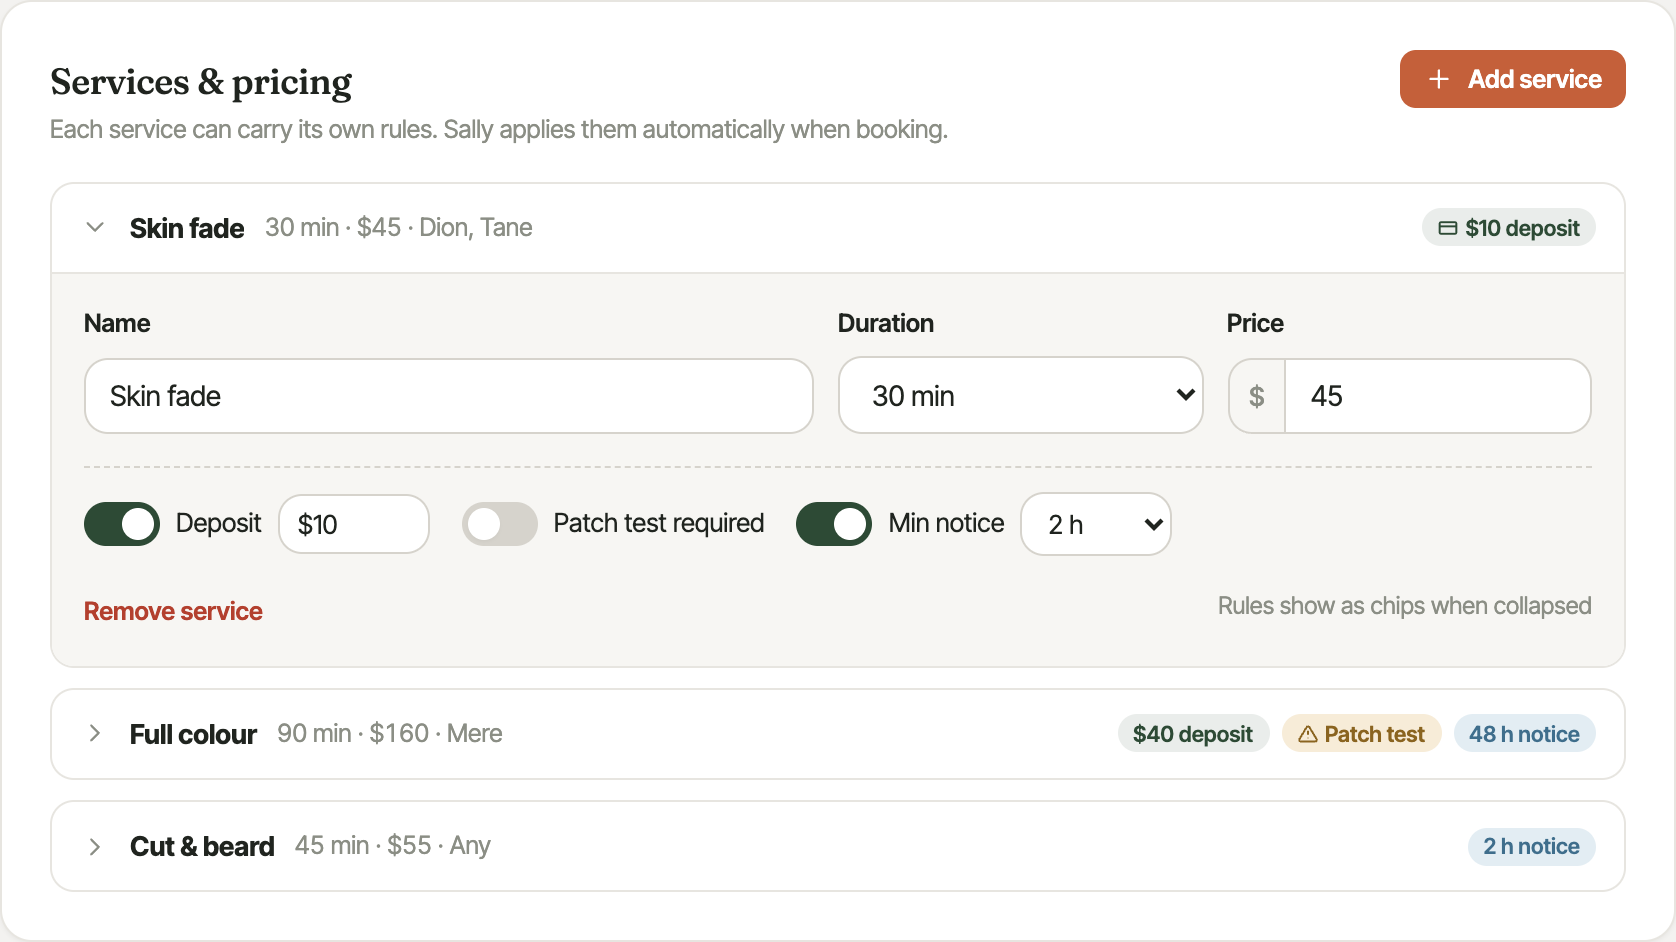This screenshot has height=942, width=1676.
Task: Enable the Patch test required switch
Action: [500, 524]
